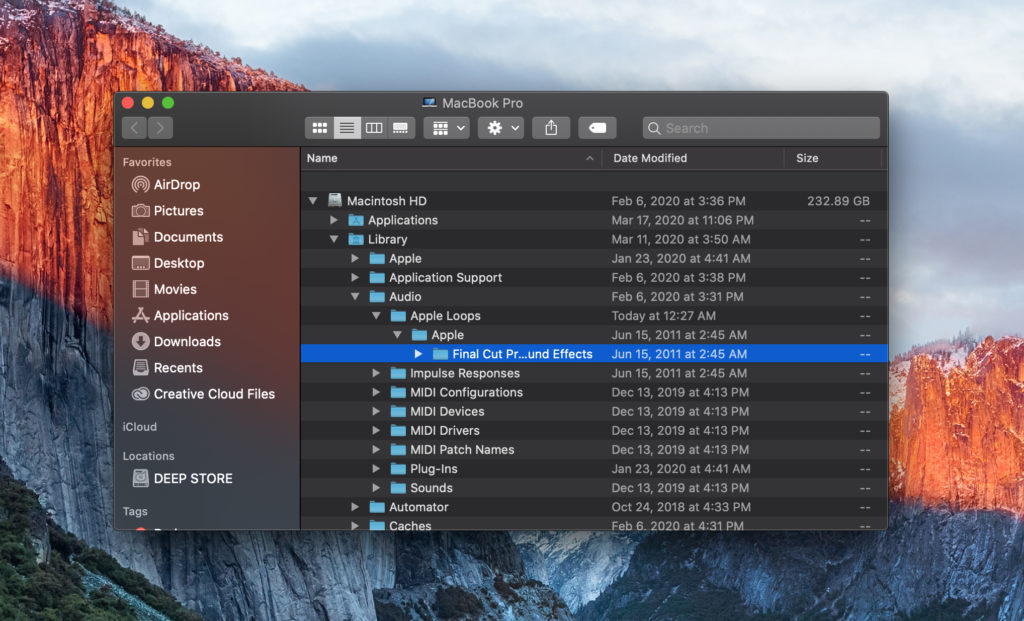Select DEEP STORE under Locations
The height and width of the screenshot is (621, 1024).
point(192,479)
